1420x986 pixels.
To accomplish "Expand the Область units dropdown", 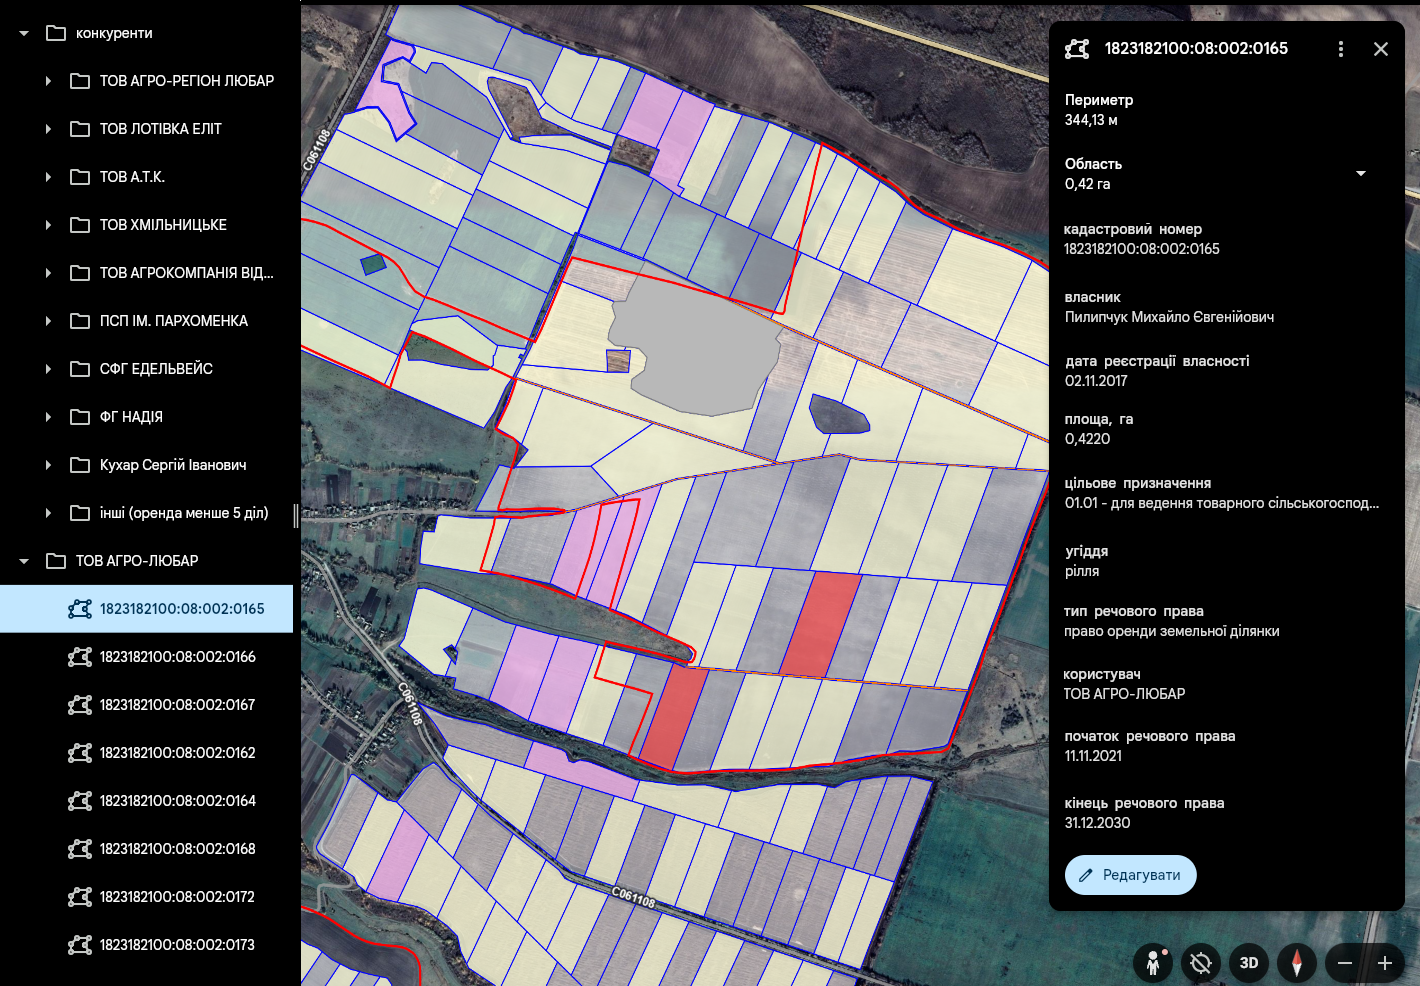I will (x=1360, y=174).
